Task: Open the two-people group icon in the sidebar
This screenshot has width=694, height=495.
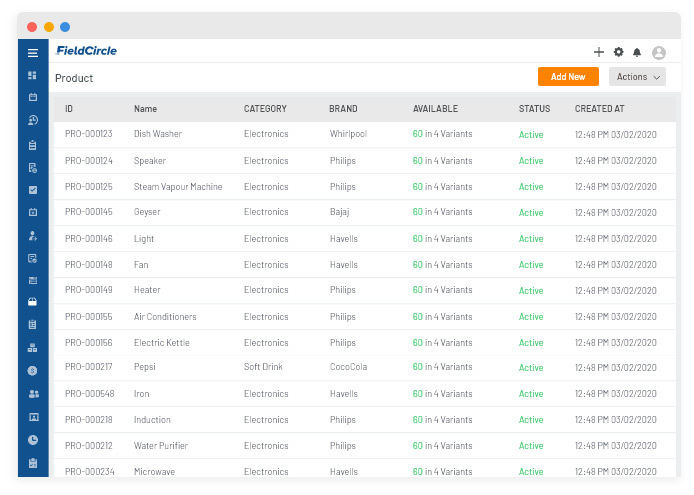Action: coord(34,394)
